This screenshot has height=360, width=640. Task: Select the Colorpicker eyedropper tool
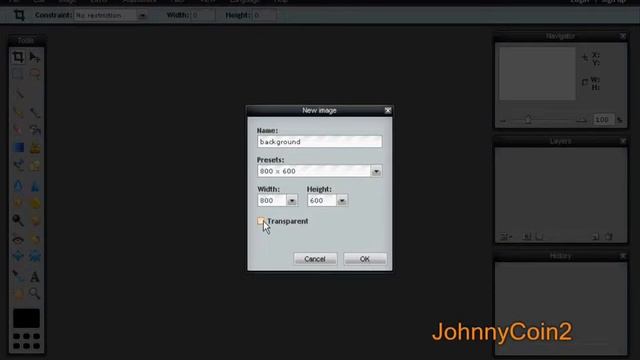18,276
